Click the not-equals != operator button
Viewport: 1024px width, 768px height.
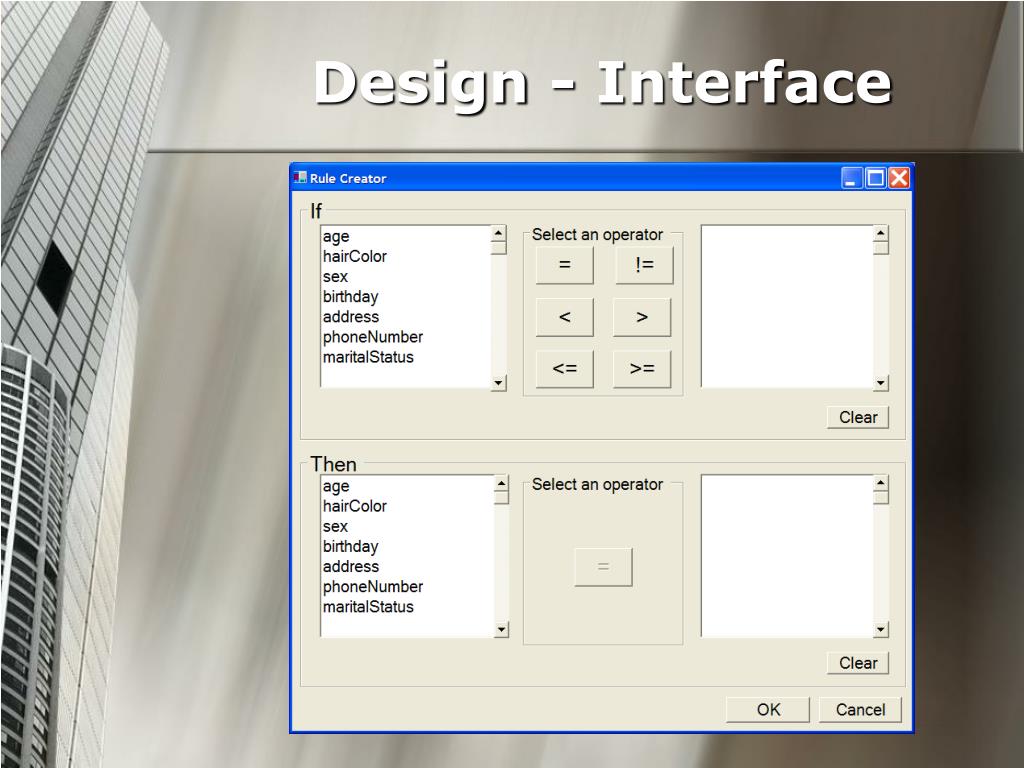[644, 264]
